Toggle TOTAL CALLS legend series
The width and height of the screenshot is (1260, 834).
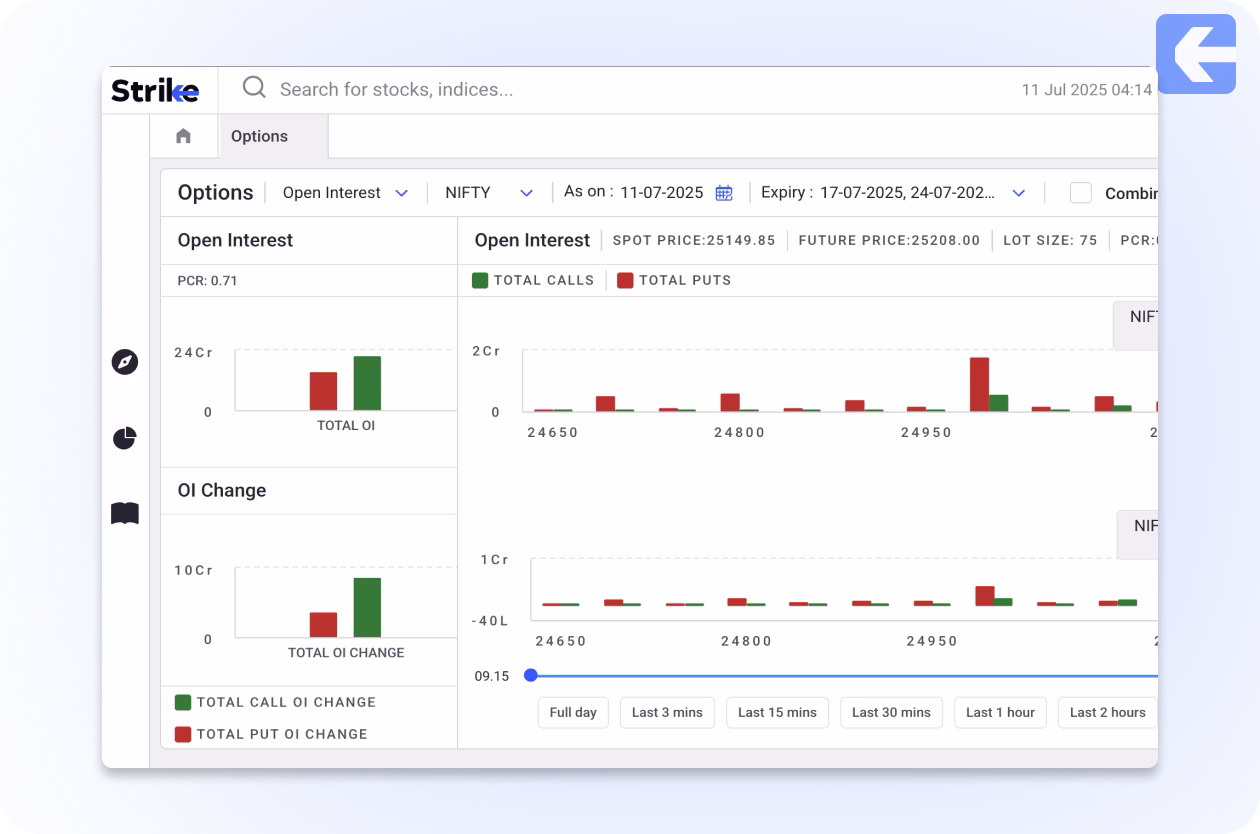tap(533, 280)
